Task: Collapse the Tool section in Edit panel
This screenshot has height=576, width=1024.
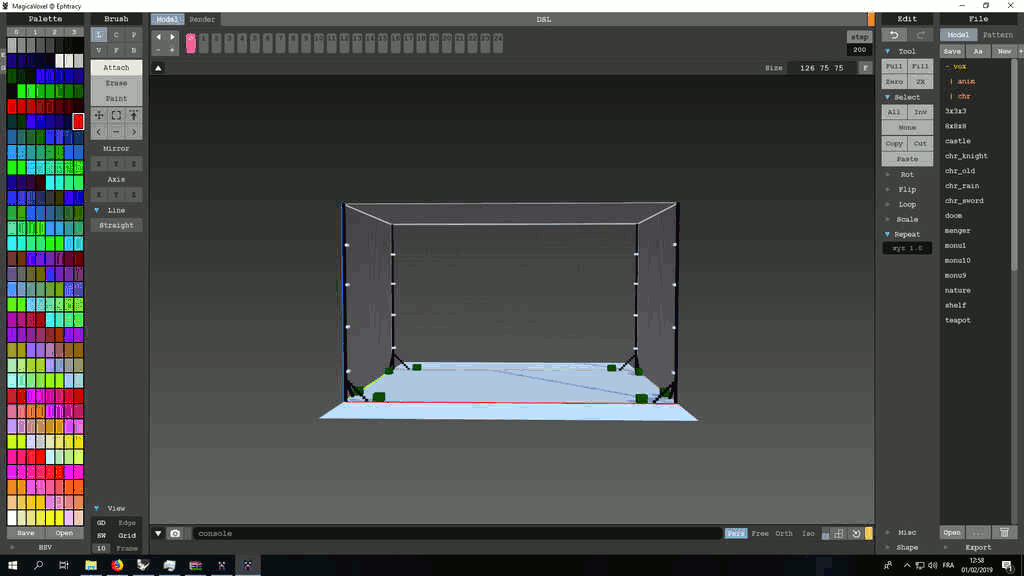Action: click(888, 51)
